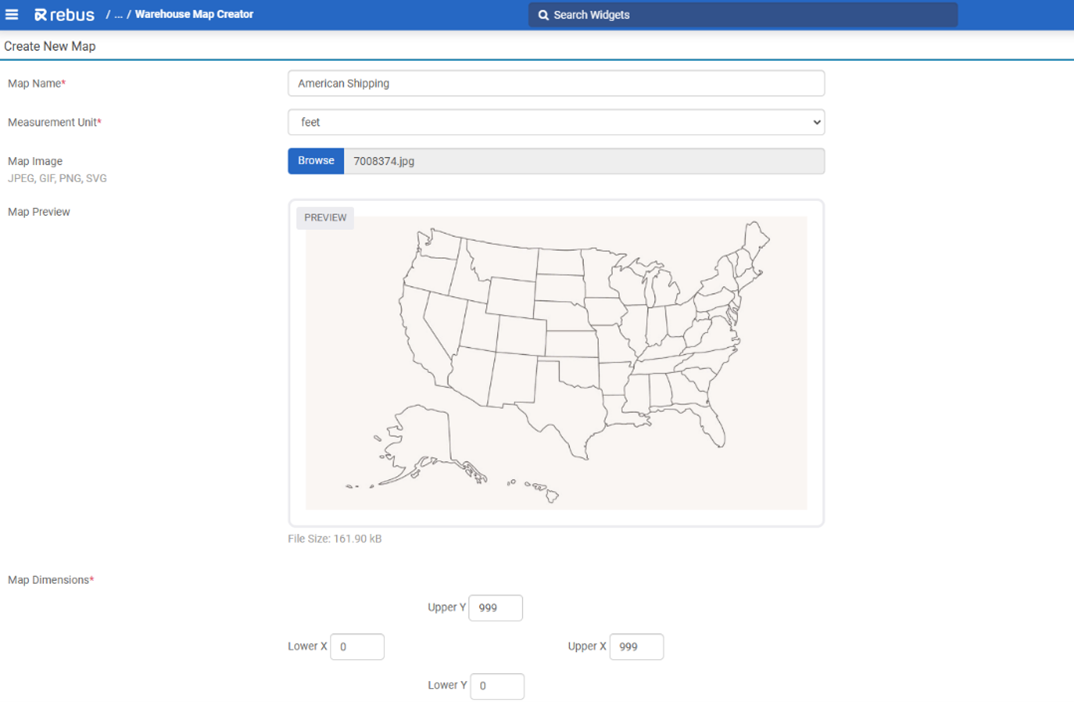This screenshot has width=1074, height=702.
Task: Open the hamburger navigation menu
Action: click(x=12, y=15)
